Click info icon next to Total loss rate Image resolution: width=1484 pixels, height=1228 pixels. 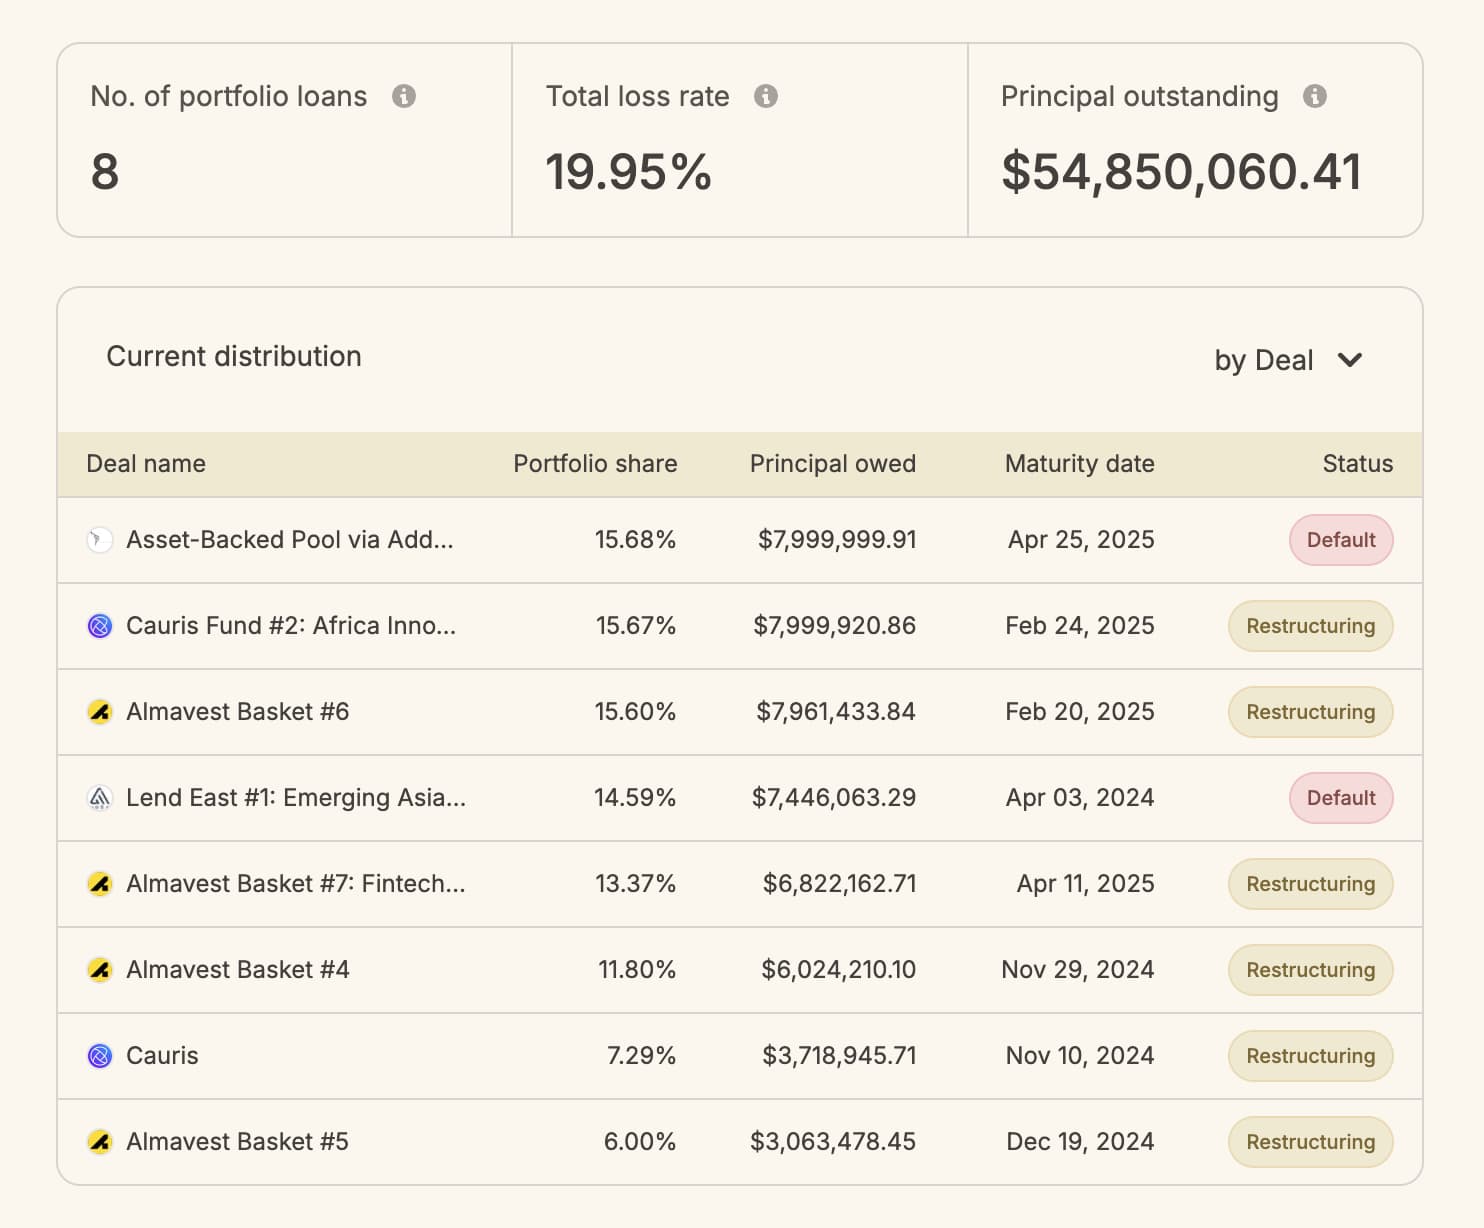click(765, 96)
